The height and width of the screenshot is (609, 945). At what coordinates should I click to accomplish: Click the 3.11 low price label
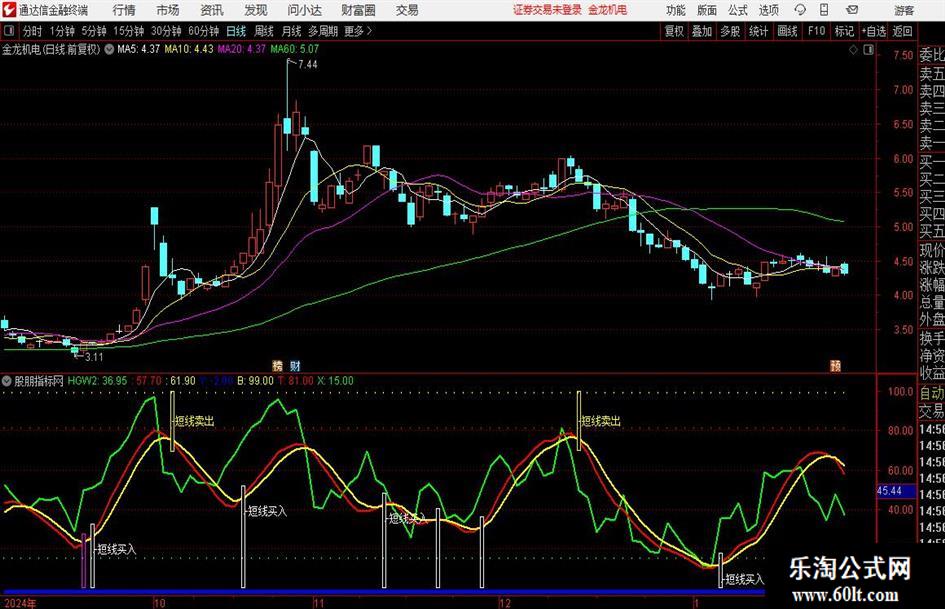(x=93, y=357)
